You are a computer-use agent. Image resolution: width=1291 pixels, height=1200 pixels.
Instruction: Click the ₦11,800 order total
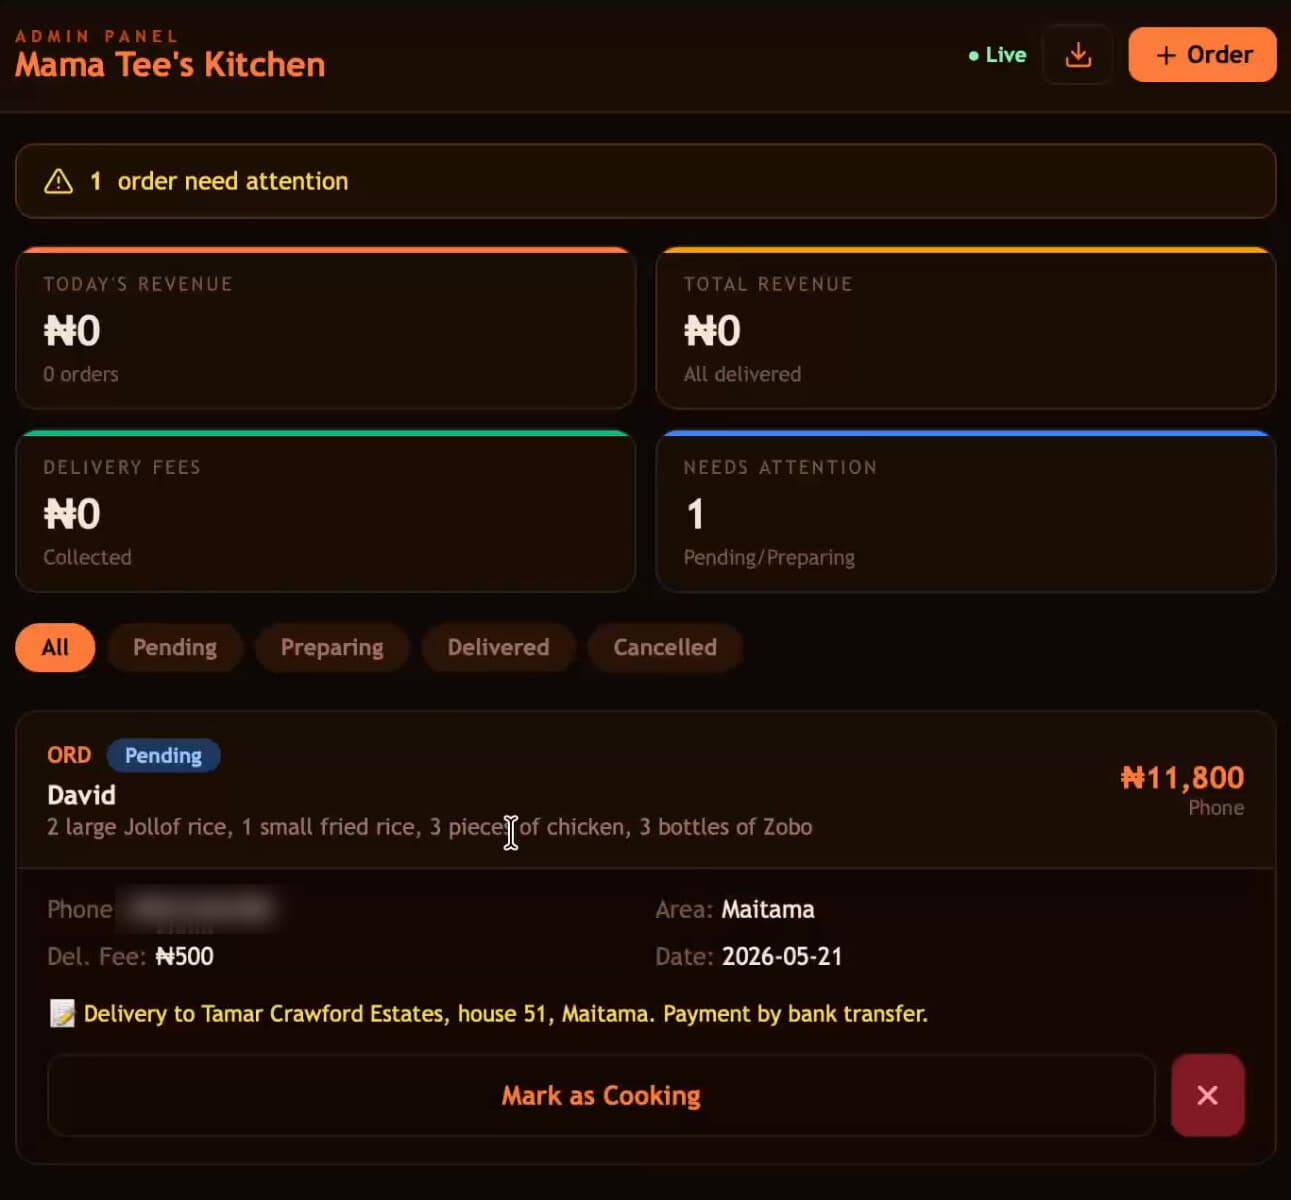pyautogui.click(x=1183, y=777)
